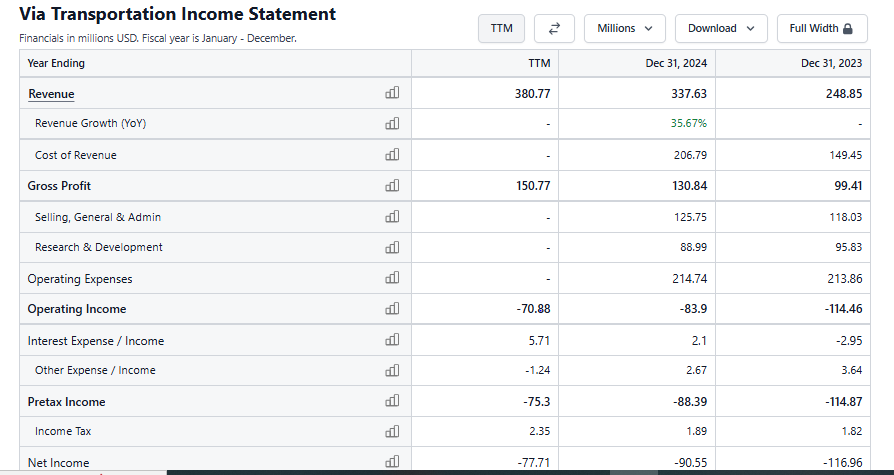Expand the Millions units dropdown

624,28
